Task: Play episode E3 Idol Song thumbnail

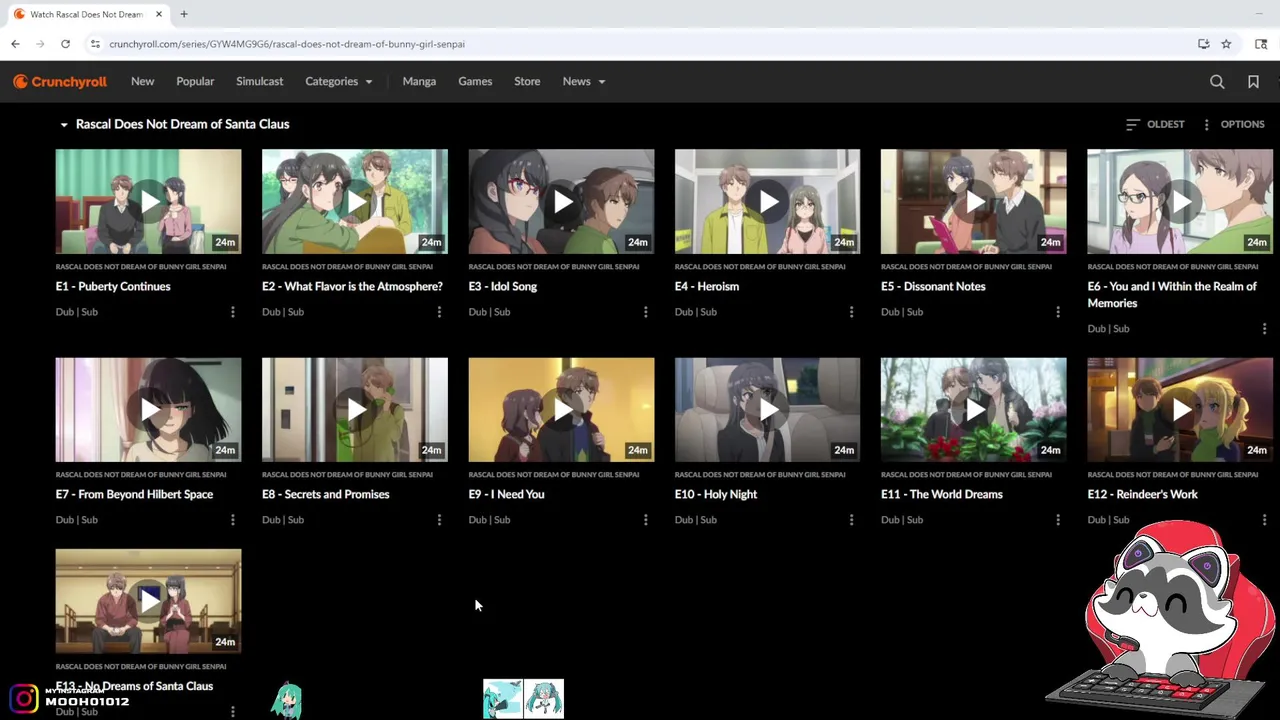Action: 561,202
